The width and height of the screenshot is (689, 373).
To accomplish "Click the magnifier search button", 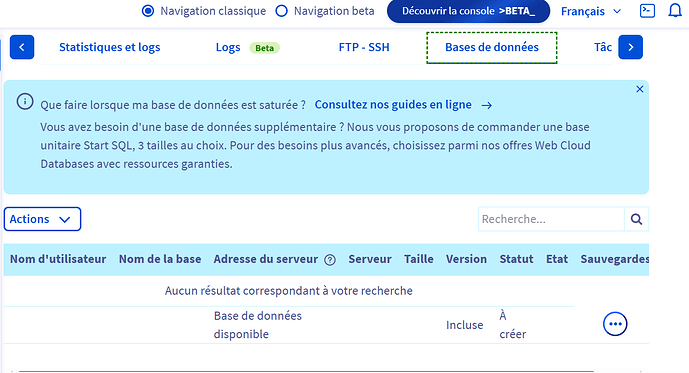I will point(636,219).
